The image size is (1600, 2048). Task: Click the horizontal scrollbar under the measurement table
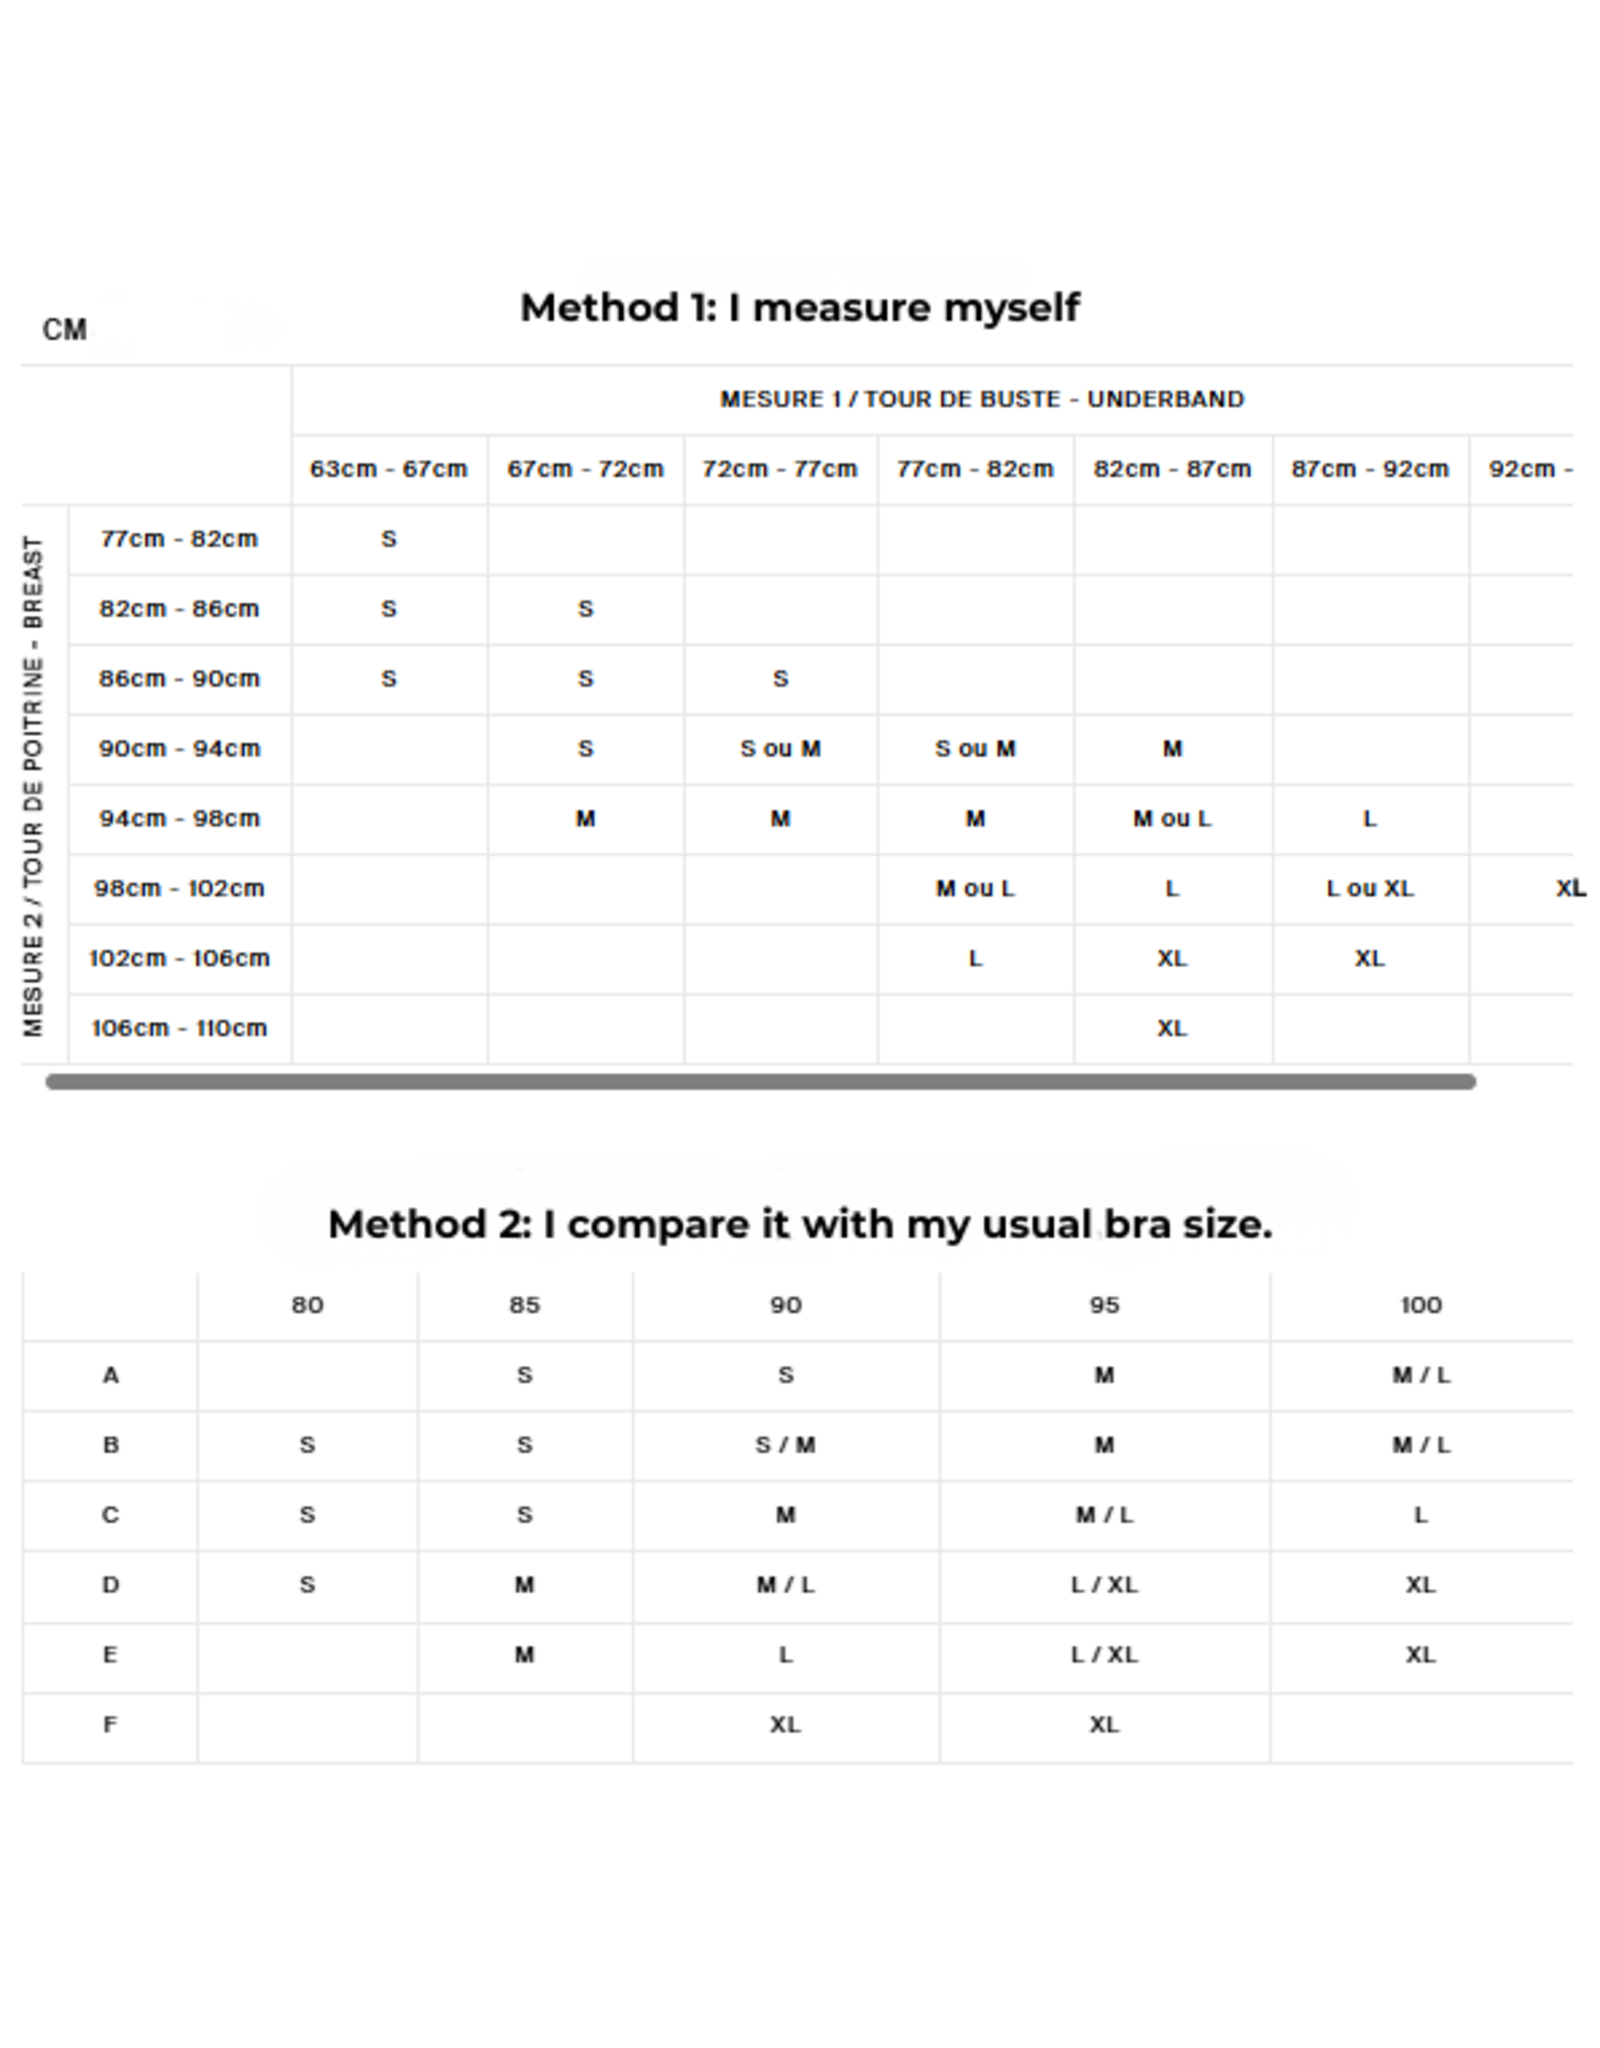[x=760, y=1081]
